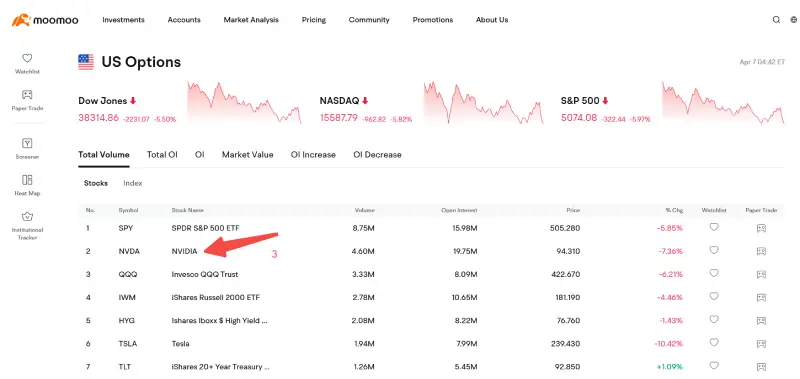Click the TLT change +1.09%

(x=670, y=367)
